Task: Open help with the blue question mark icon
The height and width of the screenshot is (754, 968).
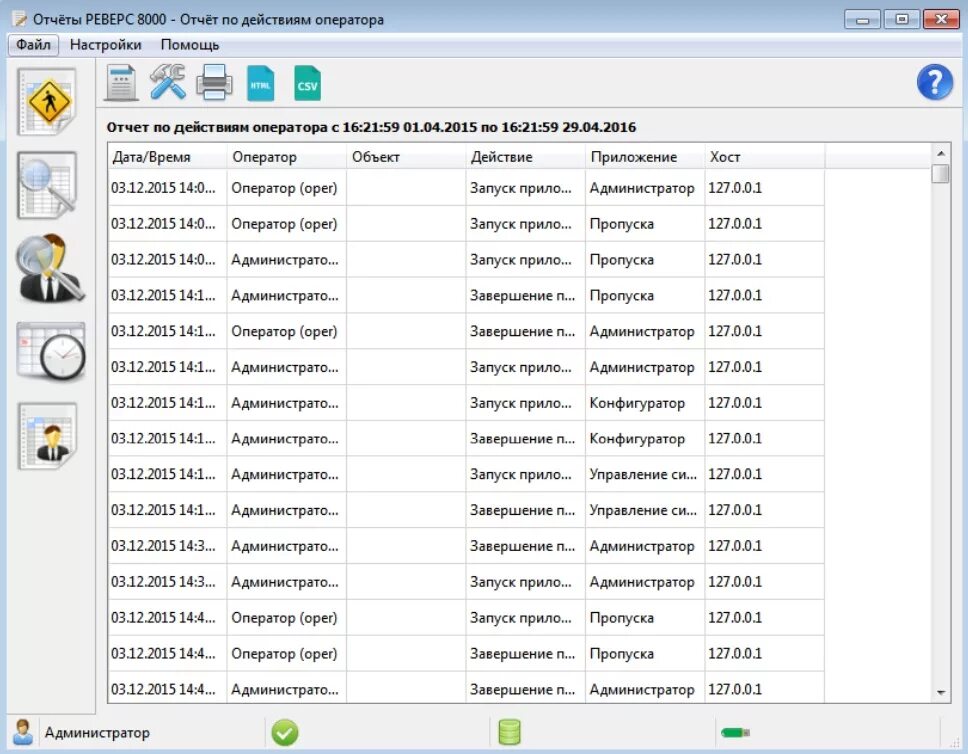Action: (935, 82)
